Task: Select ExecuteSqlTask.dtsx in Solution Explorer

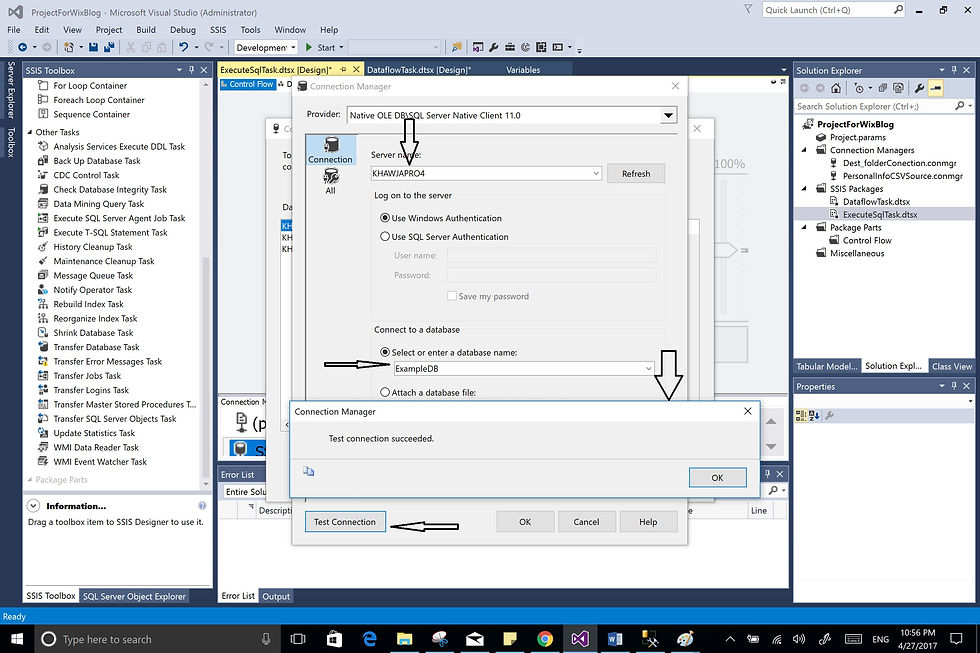Action: pyautogui.click(x=880, y=214)
